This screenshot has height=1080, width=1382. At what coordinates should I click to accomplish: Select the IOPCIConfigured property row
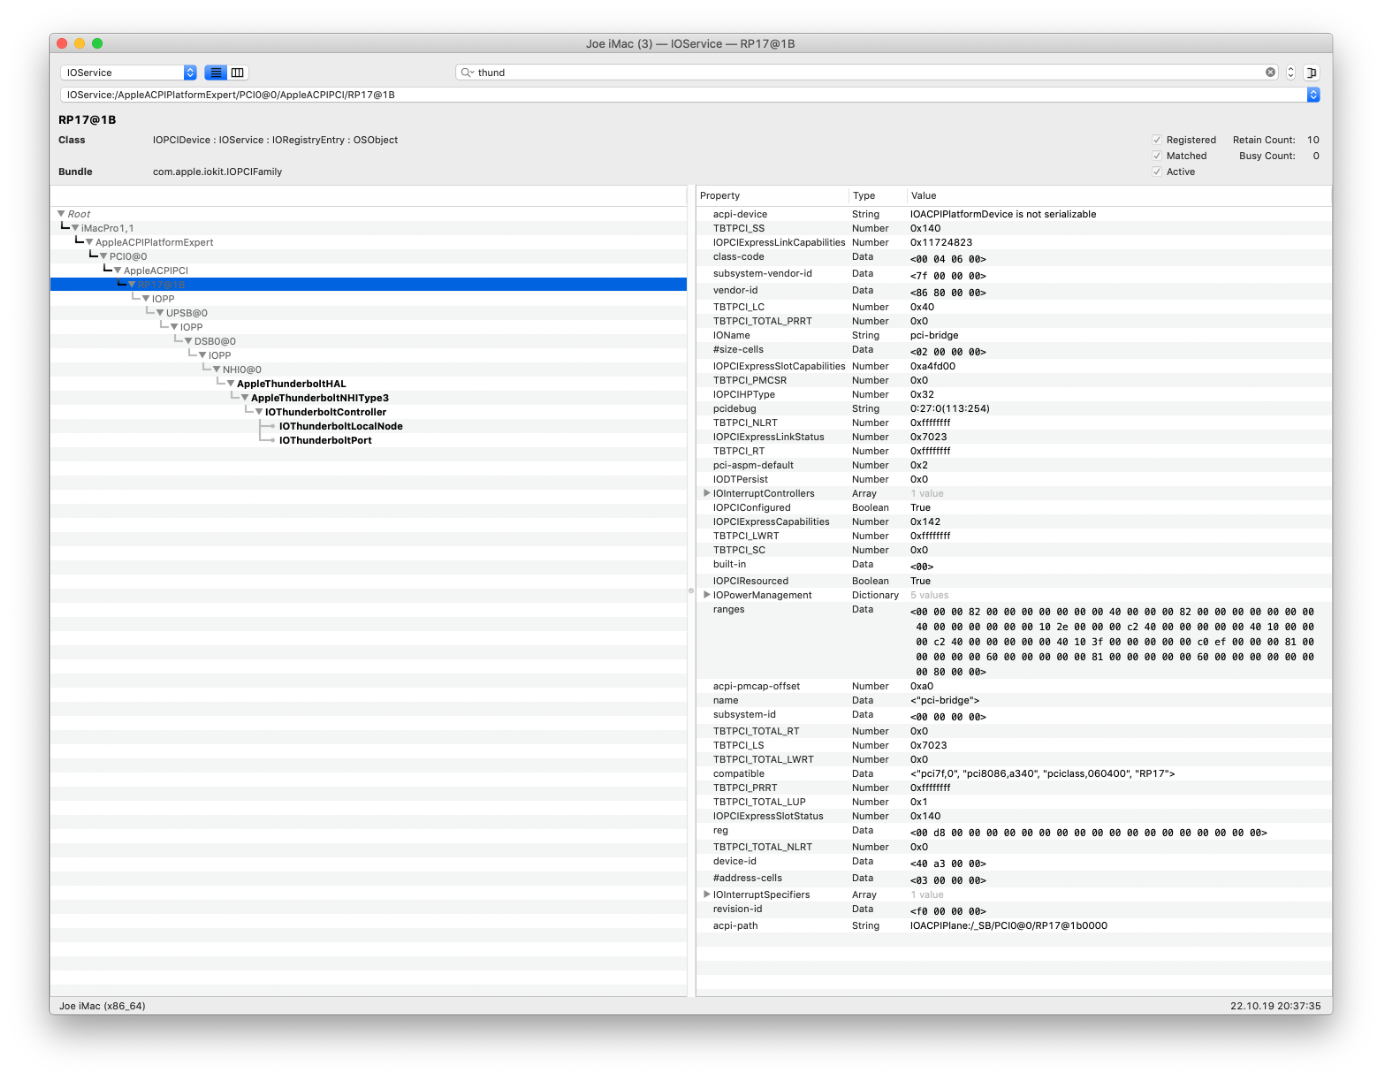pos(1013,507)
